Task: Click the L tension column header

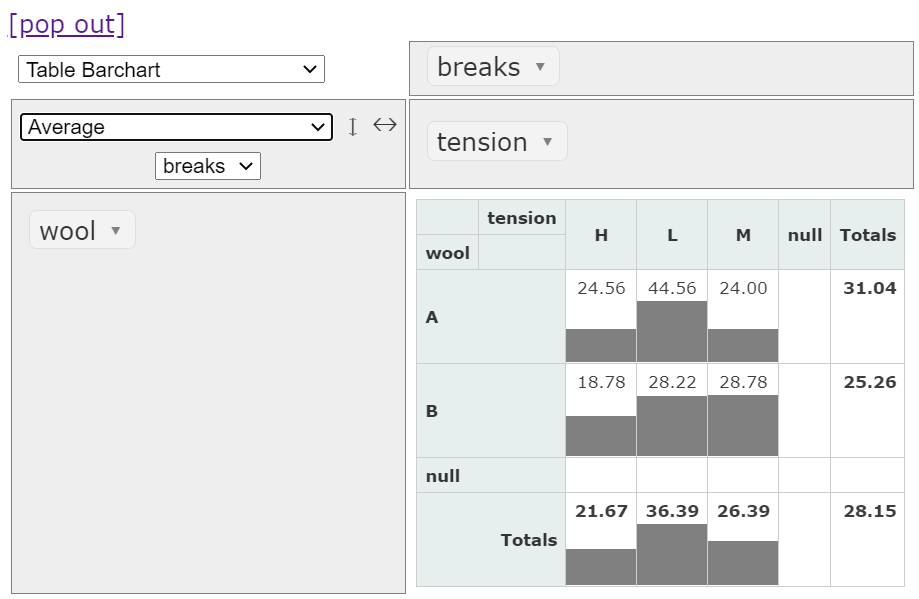Action: (x=672, y=235)
